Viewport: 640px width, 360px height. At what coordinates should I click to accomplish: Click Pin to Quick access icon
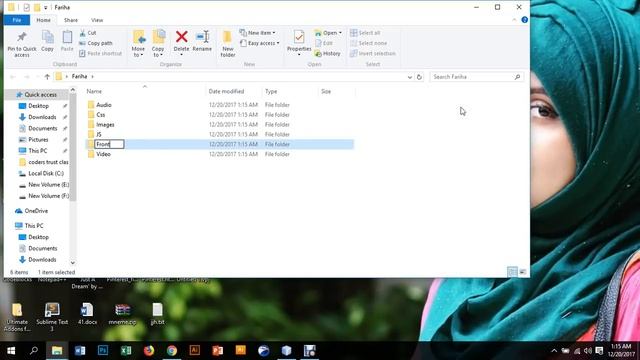click(x=22, y=38)
